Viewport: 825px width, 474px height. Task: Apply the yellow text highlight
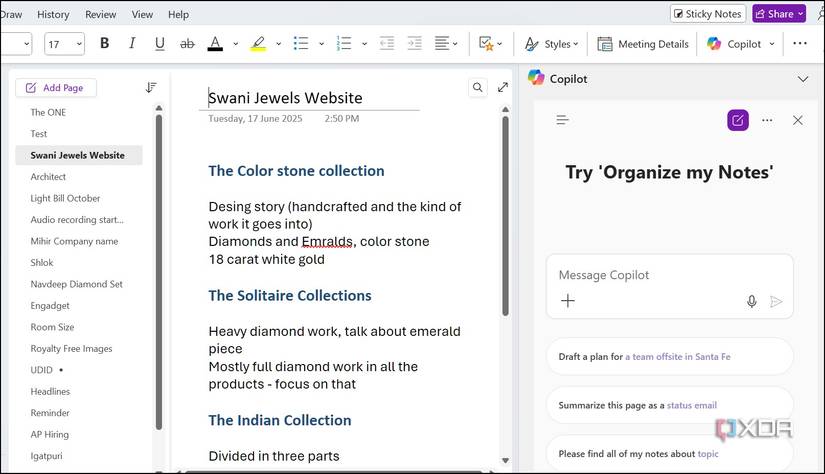[x=258, y=44]
